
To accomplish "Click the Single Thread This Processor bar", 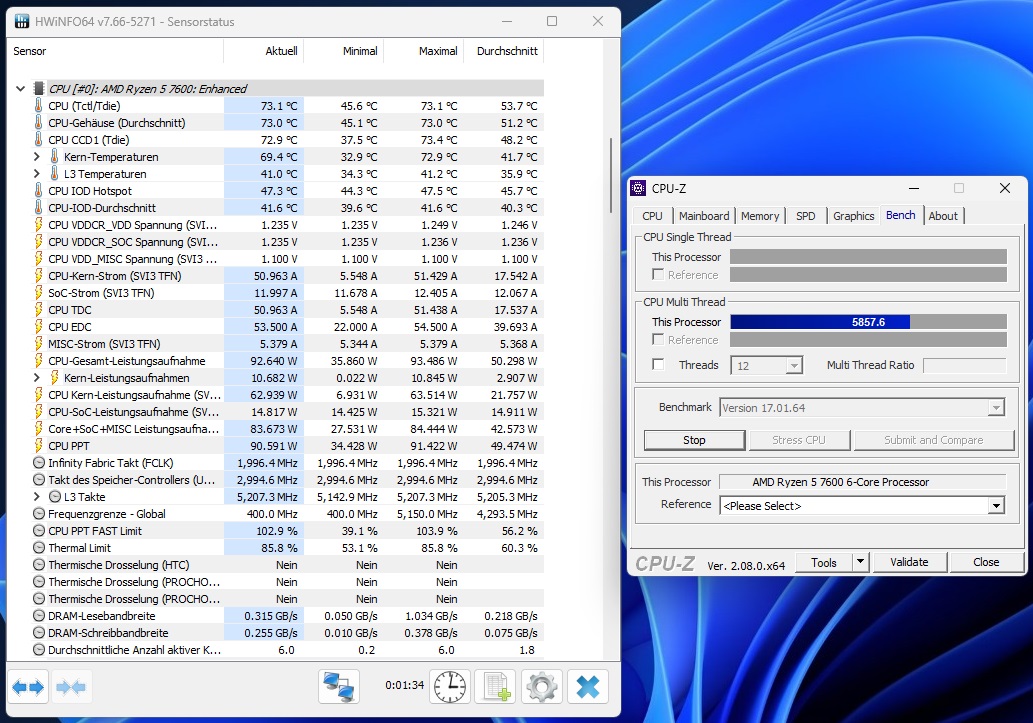I will click(868, 256).
